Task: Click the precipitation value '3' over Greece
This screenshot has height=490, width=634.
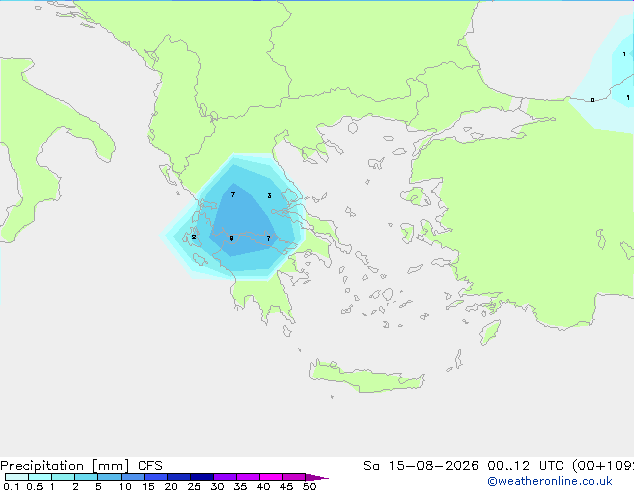Action: click(270, 196)
